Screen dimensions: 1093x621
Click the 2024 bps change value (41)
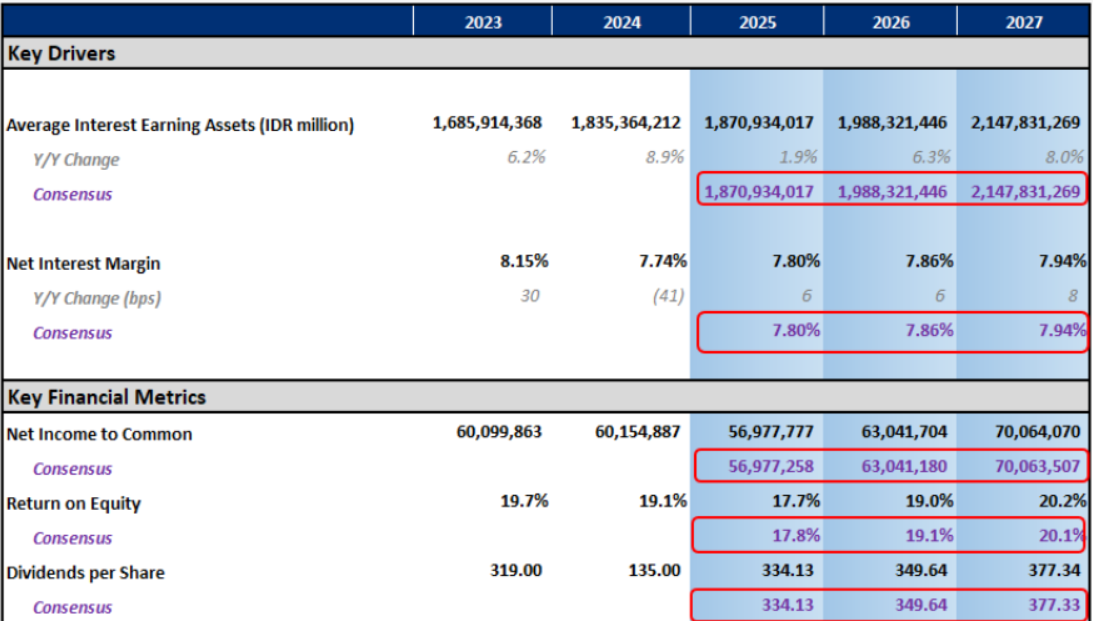point(666,296)
